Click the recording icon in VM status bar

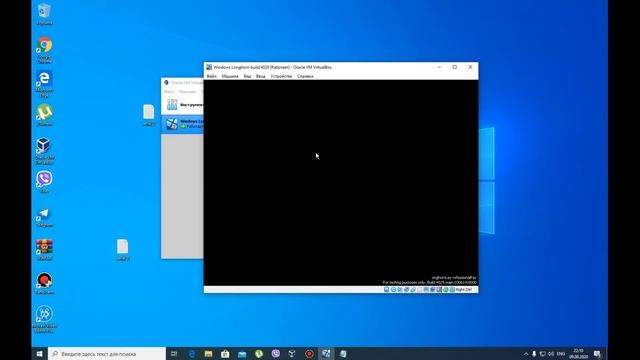(433, 289)
